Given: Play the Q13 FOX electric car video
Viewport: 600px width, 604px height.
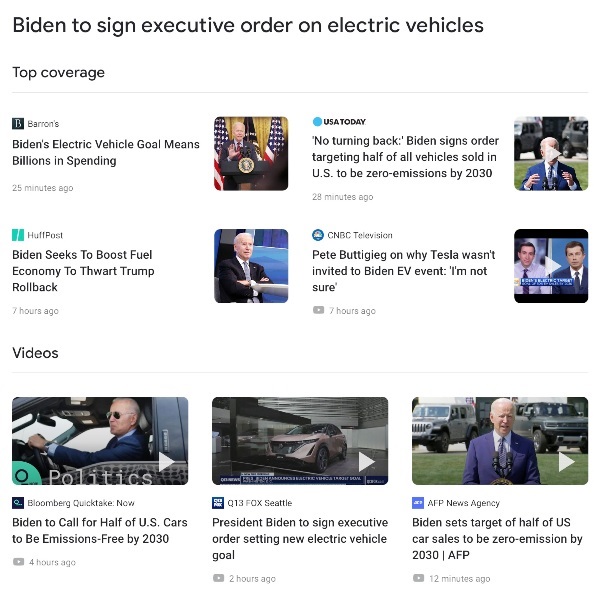Looking at the screenshot, I should click(x=300, y=441).
